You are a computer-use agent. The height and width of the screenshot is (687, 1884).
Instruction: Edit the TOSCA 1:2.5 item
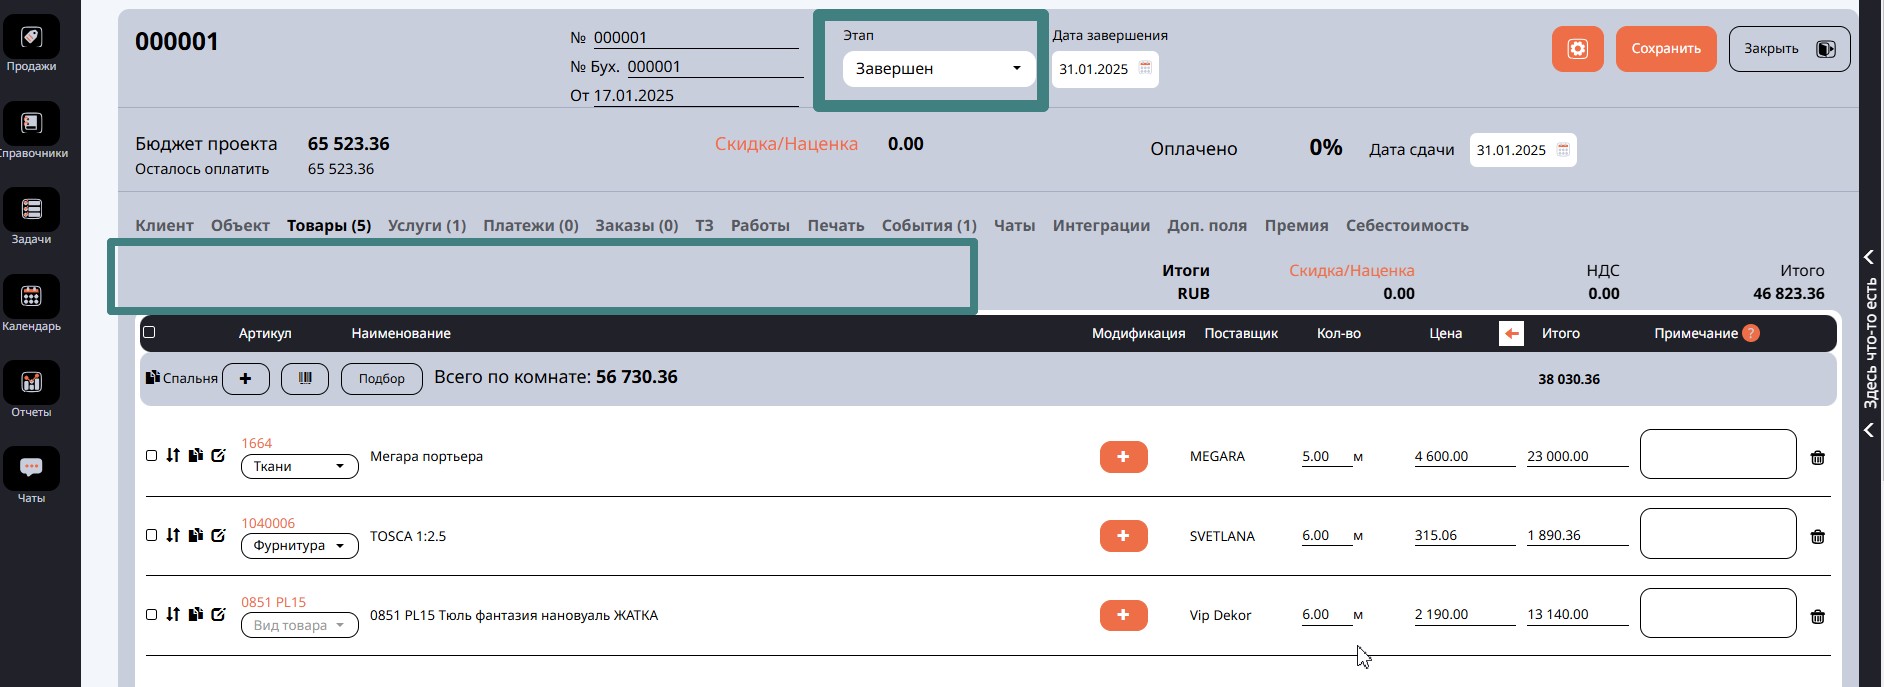click(x=219, y=535)
